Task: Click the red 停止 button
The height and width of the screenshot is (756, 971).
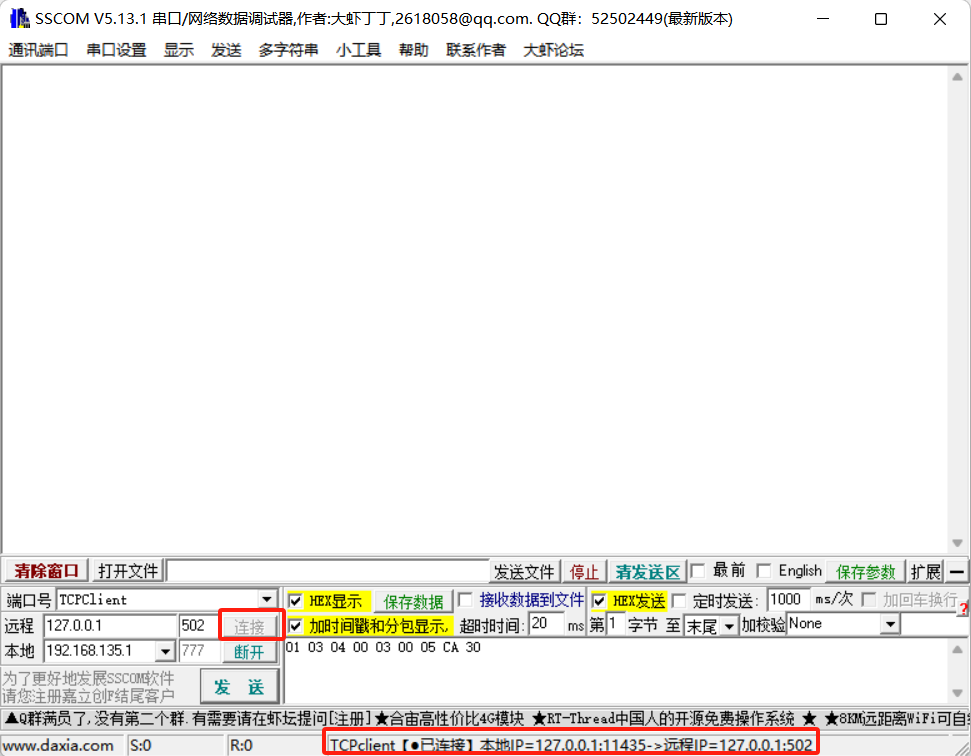Action: (x=584, y=571)
